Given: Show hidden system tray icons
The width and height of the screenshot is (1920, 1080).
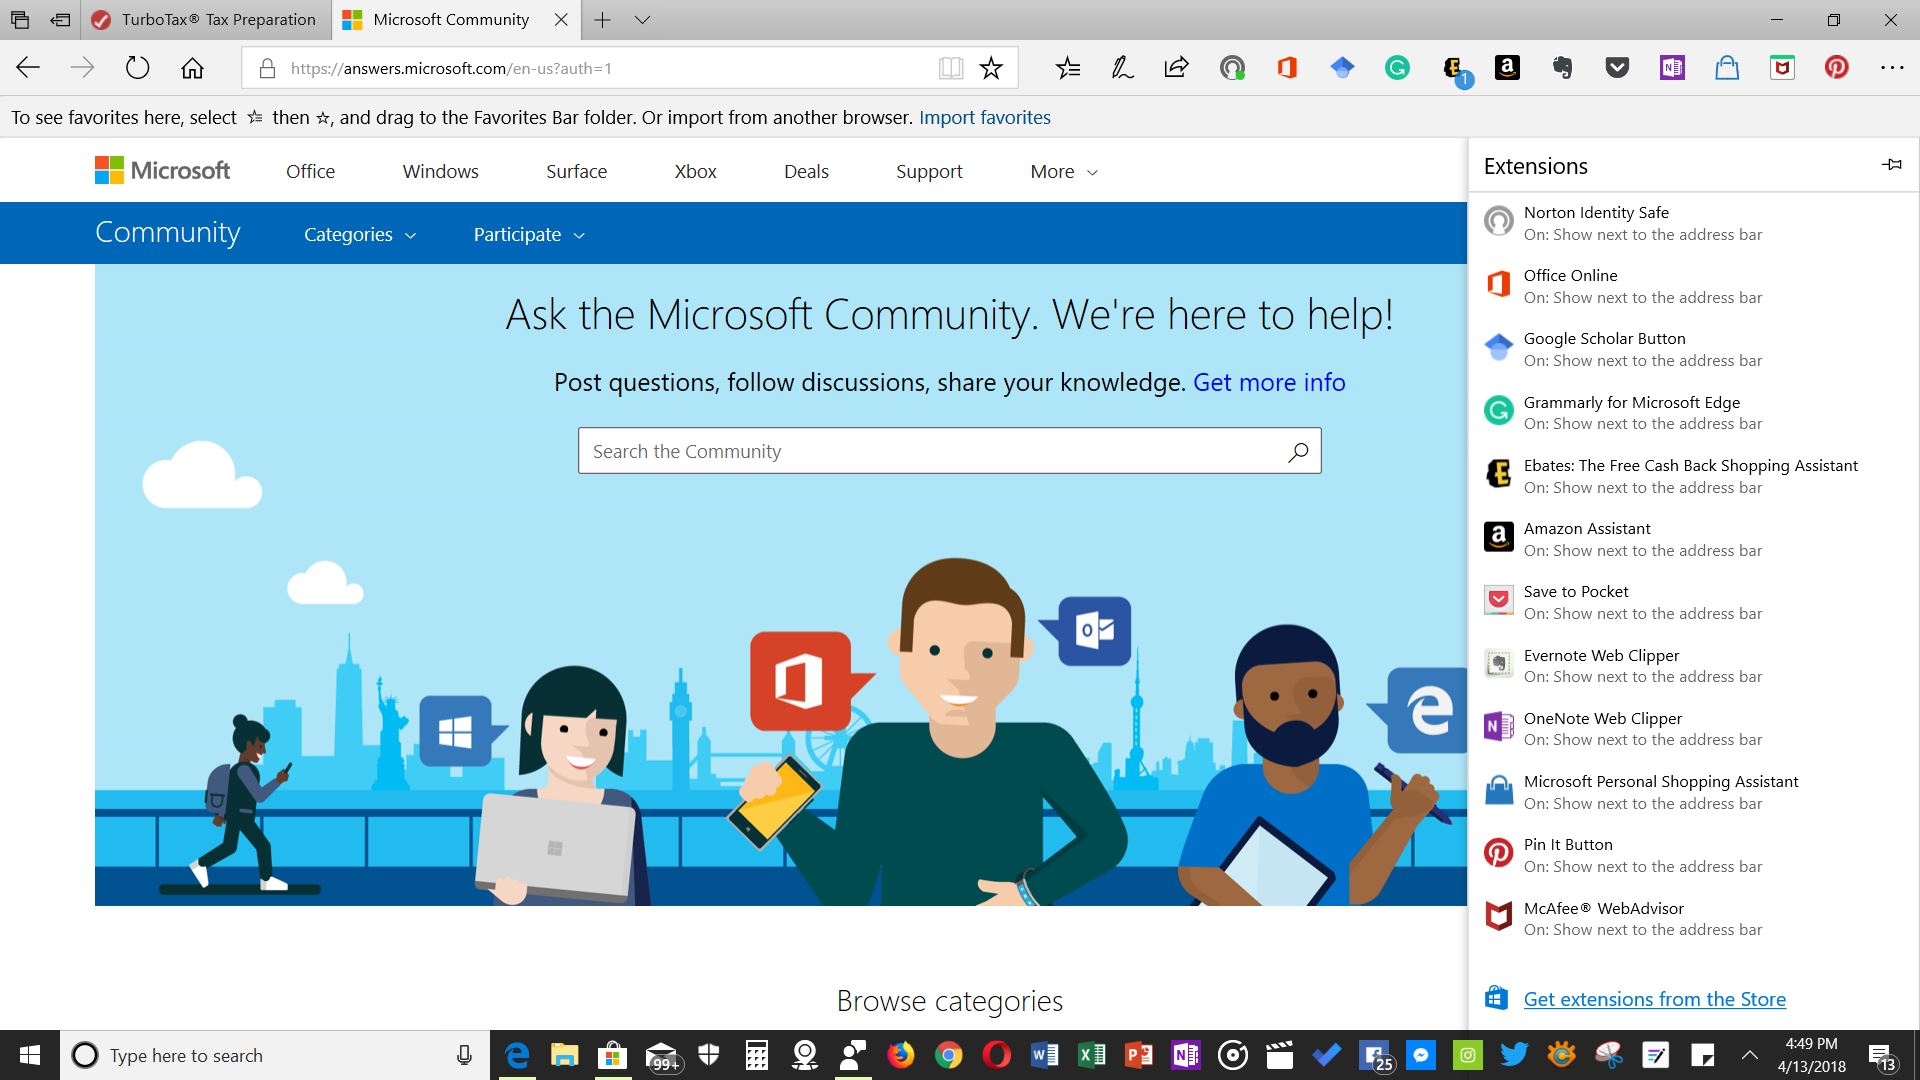Looking at the screenshot, I should 1749,1055.
